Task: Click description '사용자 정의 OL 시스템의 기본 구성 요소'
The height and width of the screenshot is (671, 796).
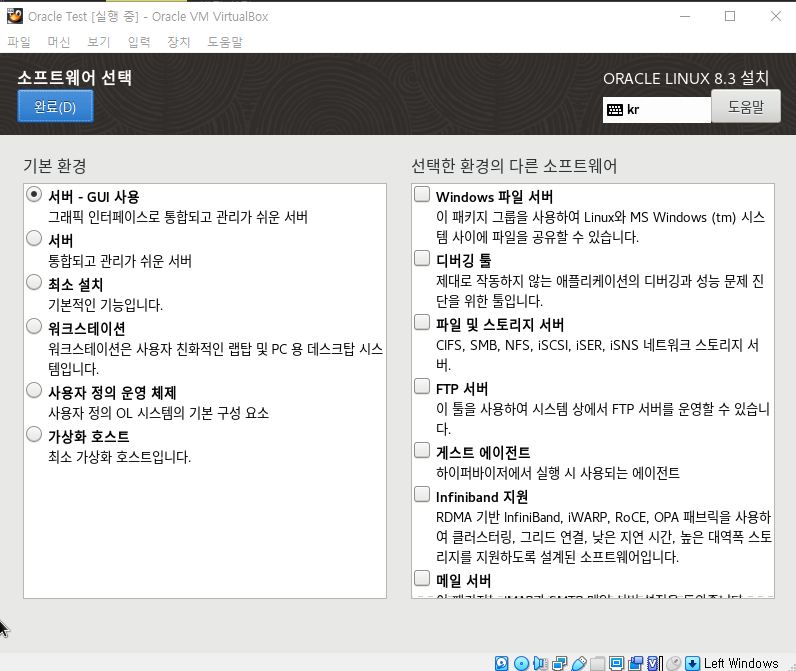Action: (158, 413)
